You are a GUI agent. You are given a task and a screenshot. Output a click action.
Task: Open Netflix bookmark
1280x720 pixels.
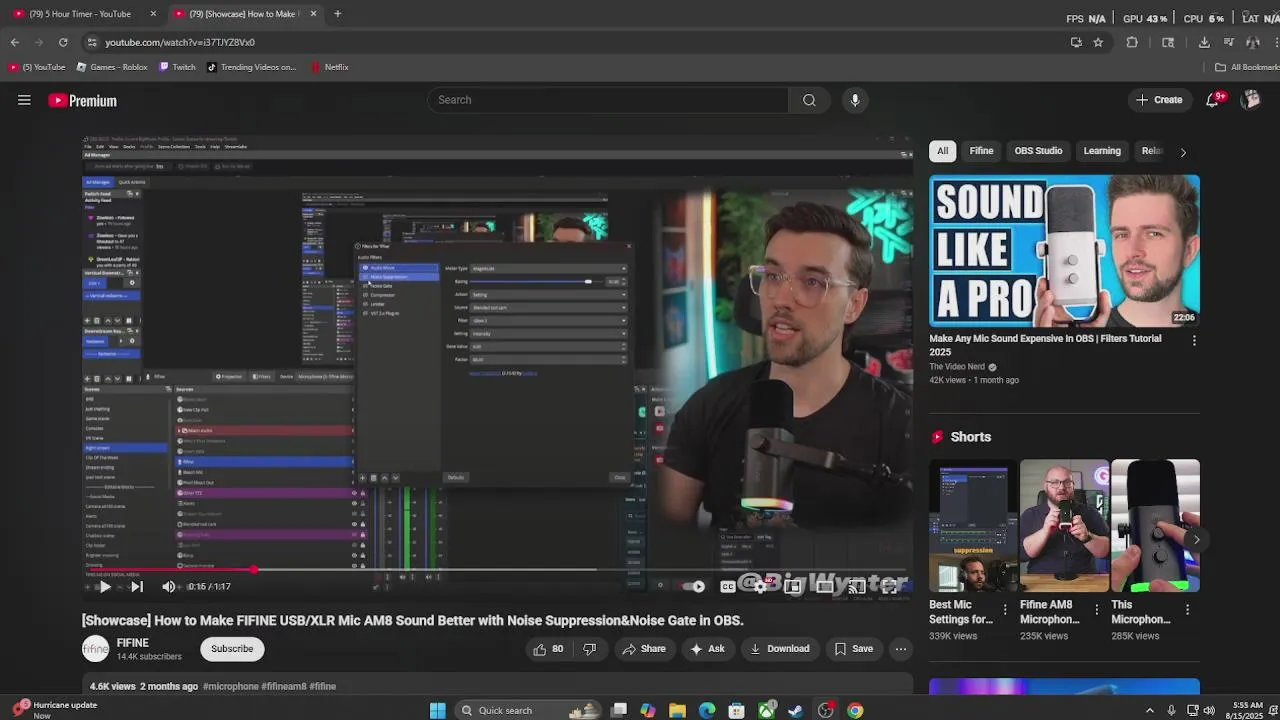coord(329,67)
